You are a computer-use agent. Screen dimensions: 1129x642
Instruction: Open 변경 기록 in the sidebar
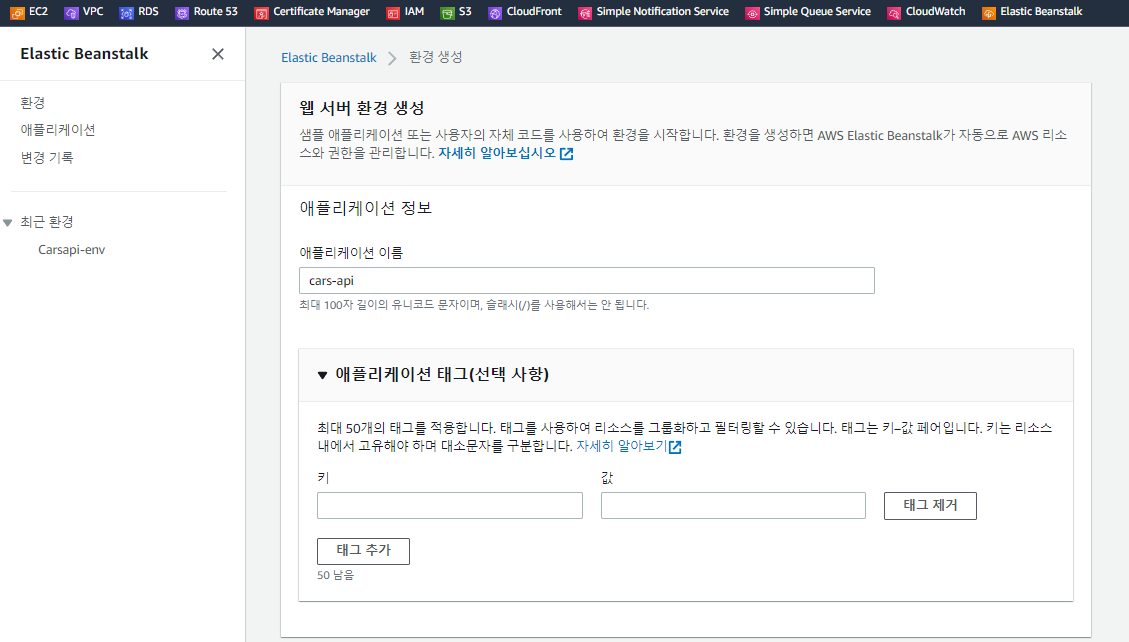(47, 158)
